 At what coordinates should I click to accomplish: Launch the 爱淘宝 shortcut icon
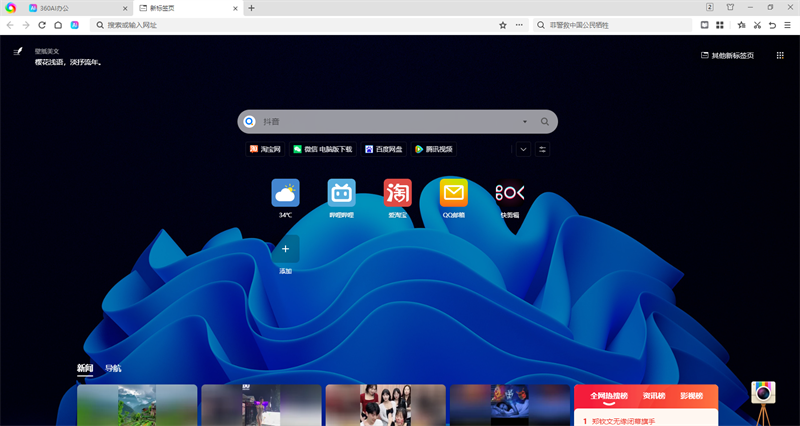tap(397, 193)
